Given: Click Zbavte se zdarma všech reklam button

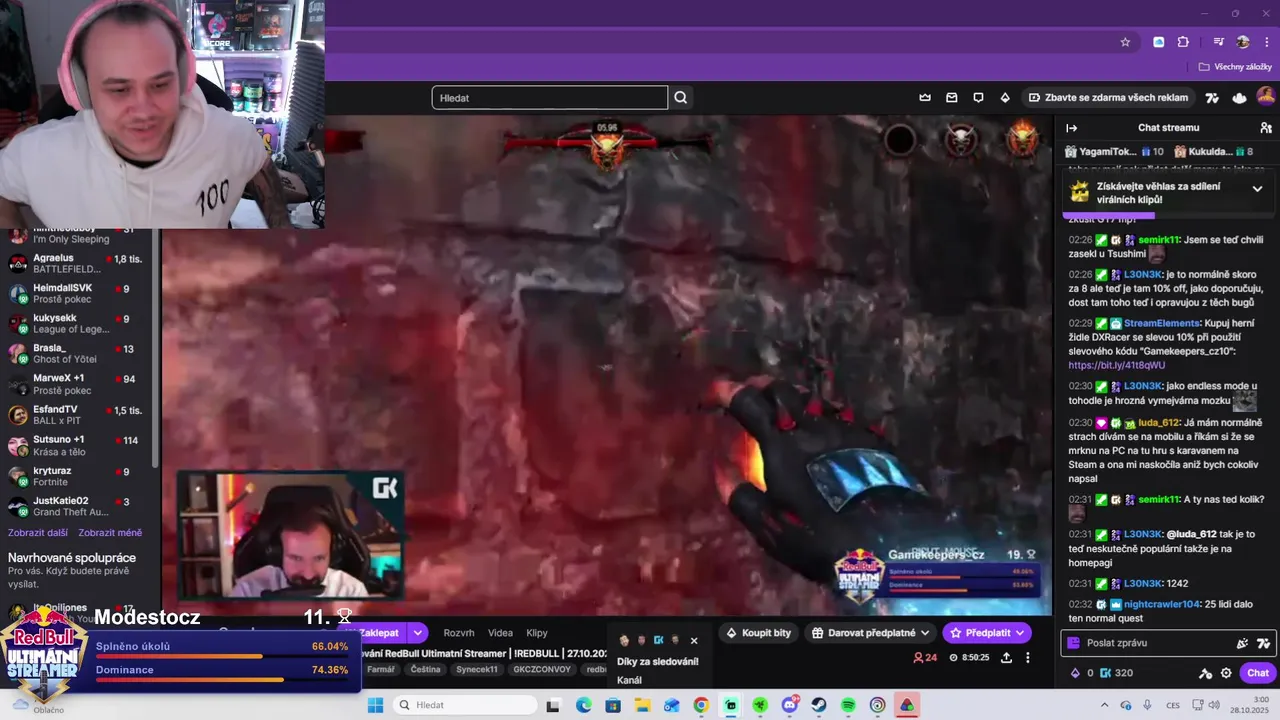Looking at the screenshot, I should point(1109,97).
